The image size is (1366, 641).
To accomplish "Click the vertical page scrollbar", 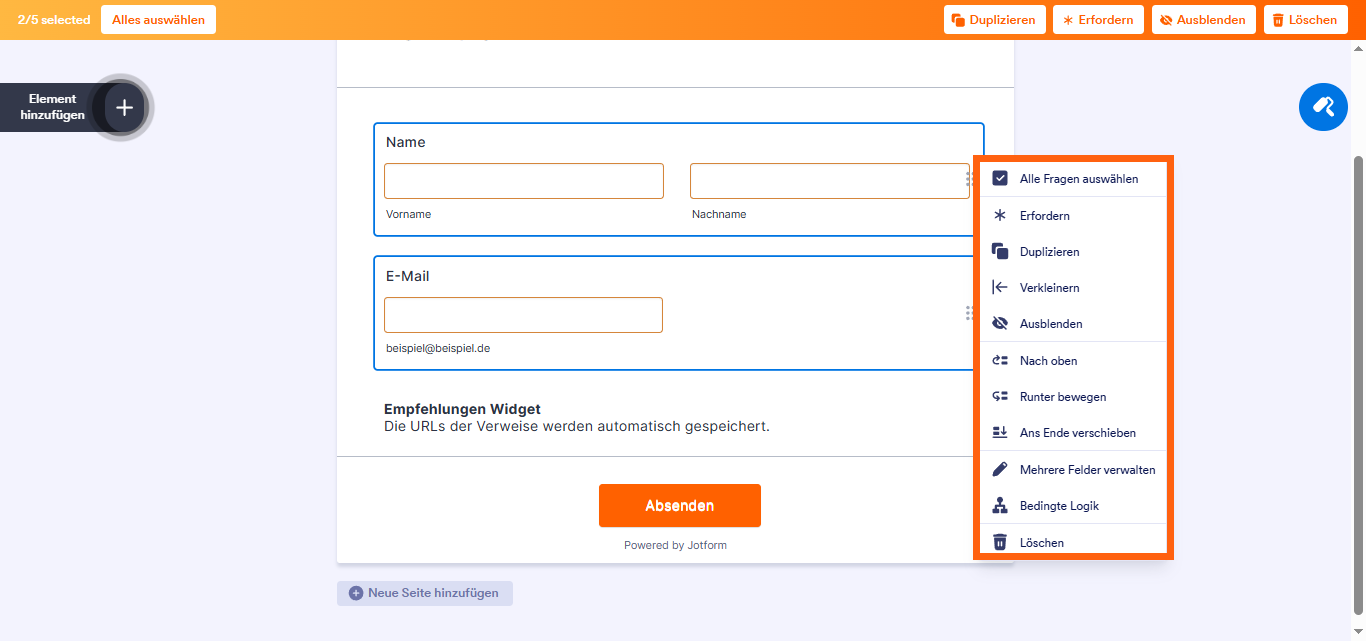I will (x=1357, y=380).
